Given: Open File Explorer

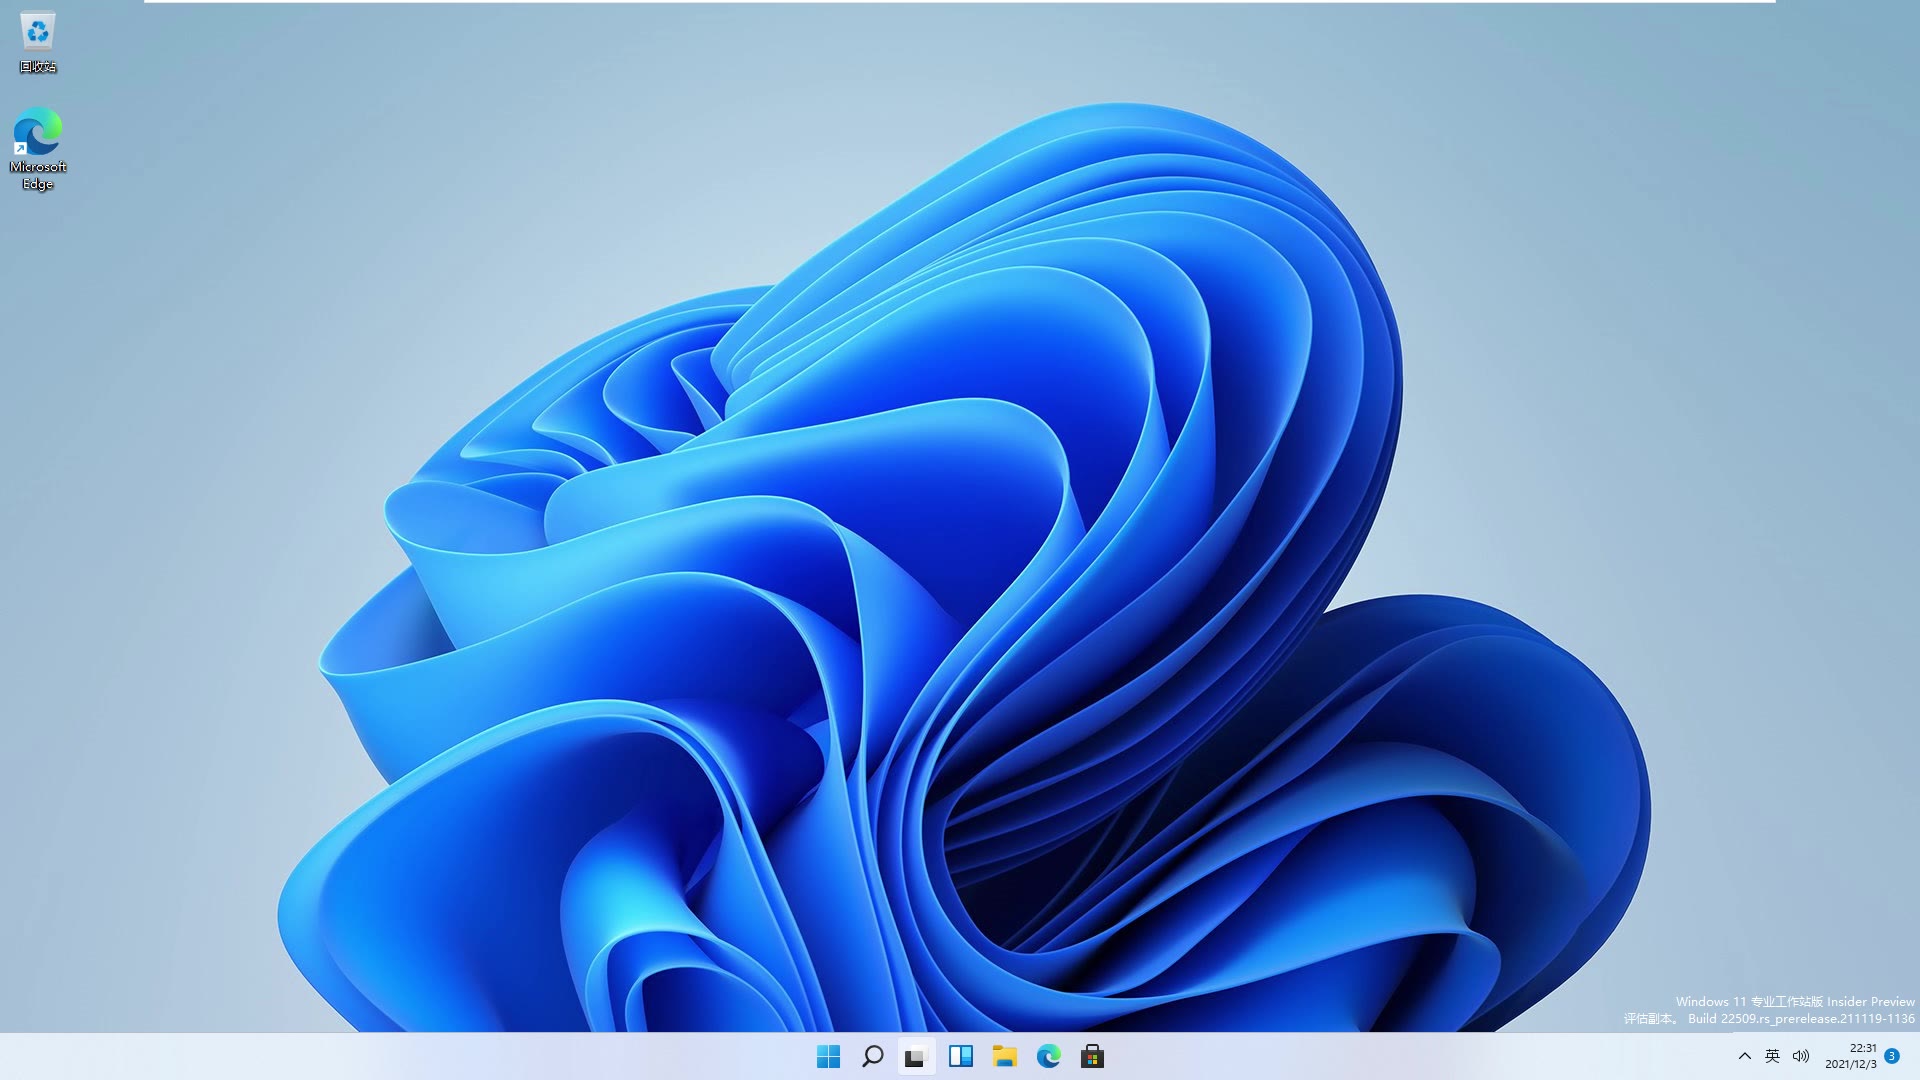Looking at the screenshot, I should [1004, 1055].
